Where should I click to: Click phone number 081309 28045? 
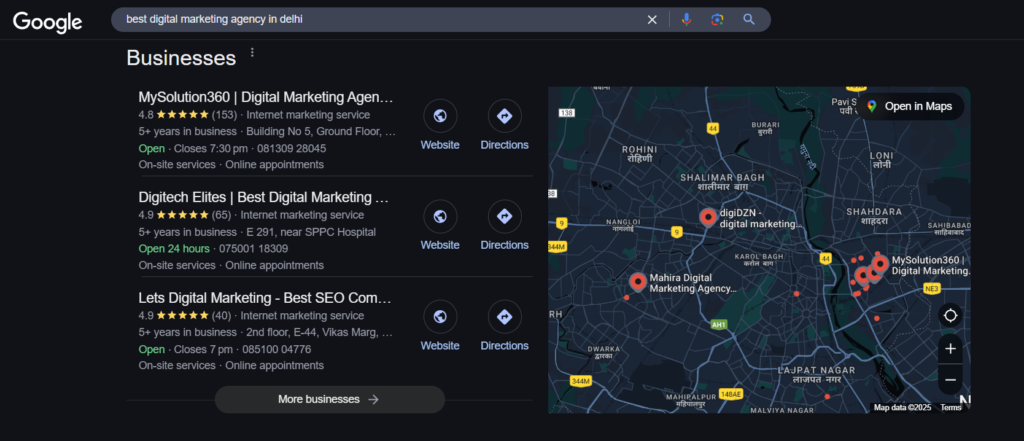[x=293, y=148]
